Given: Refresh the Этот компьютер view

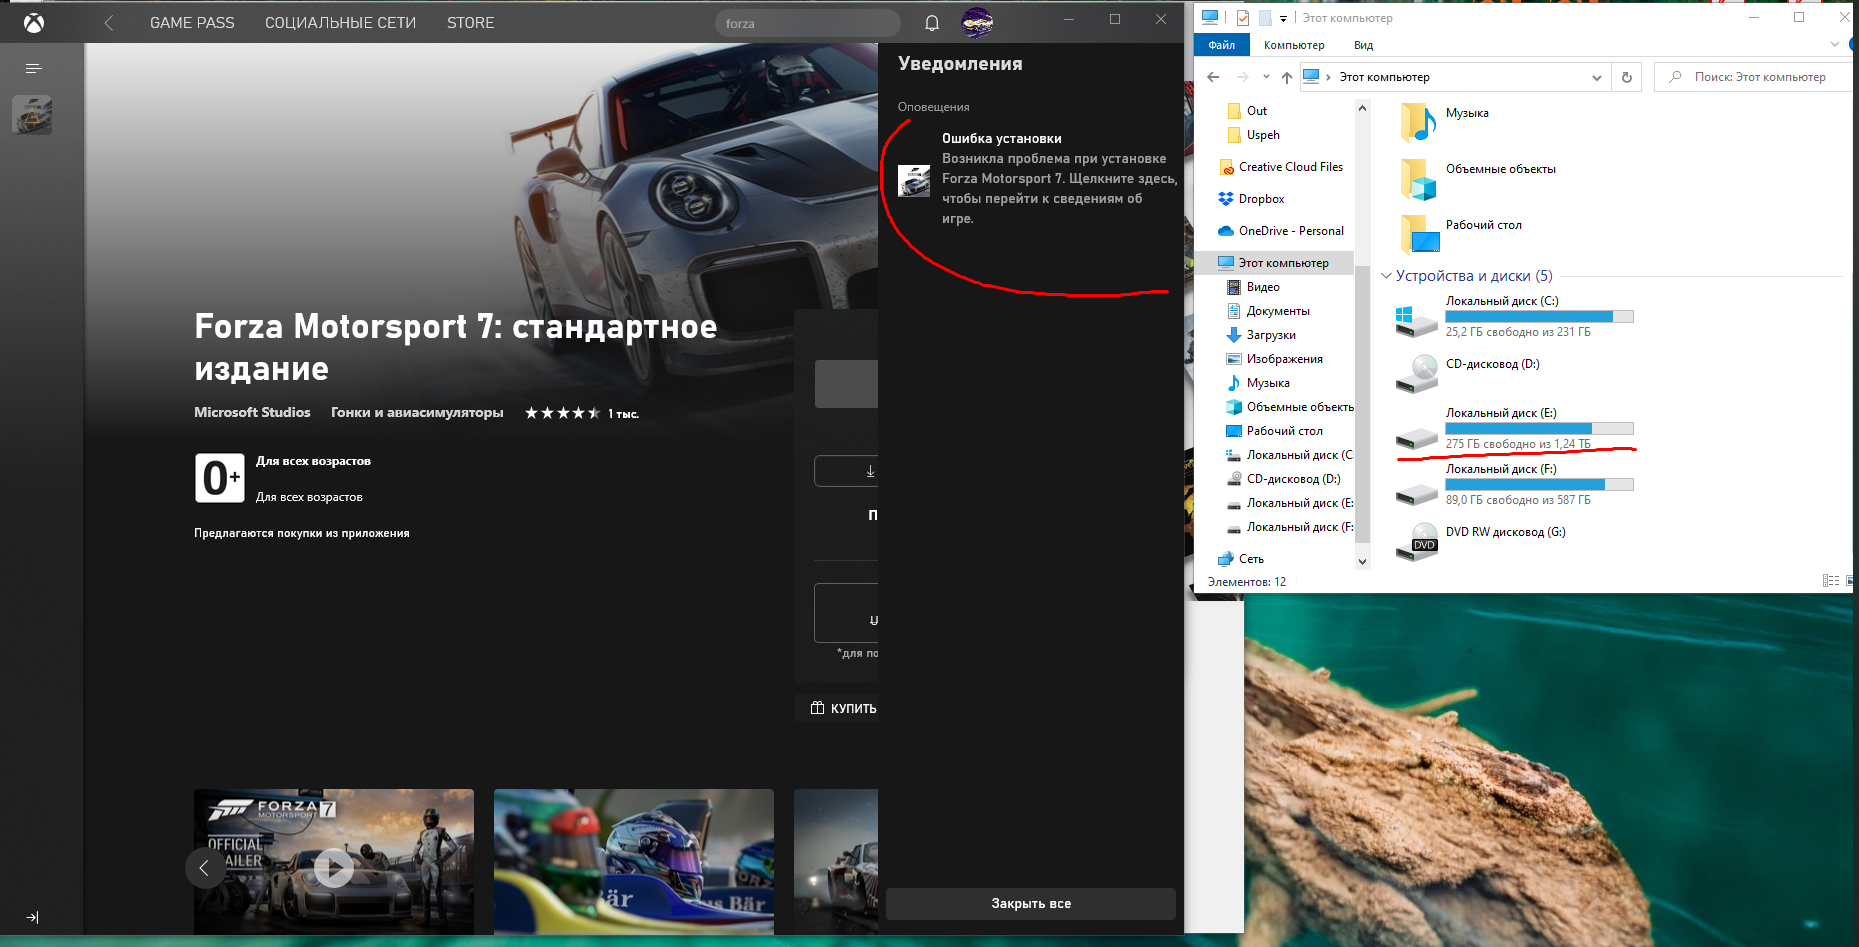Looking at the screenshot, I should [x=1627, y=77].
